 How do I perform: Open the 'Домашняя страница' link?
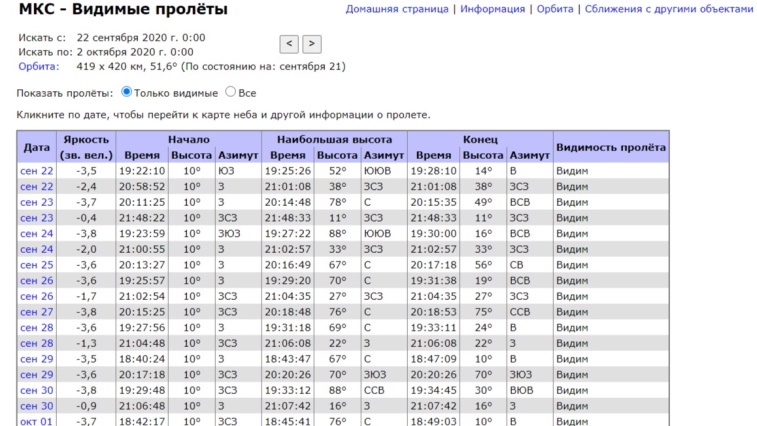[x=397, y=9]
